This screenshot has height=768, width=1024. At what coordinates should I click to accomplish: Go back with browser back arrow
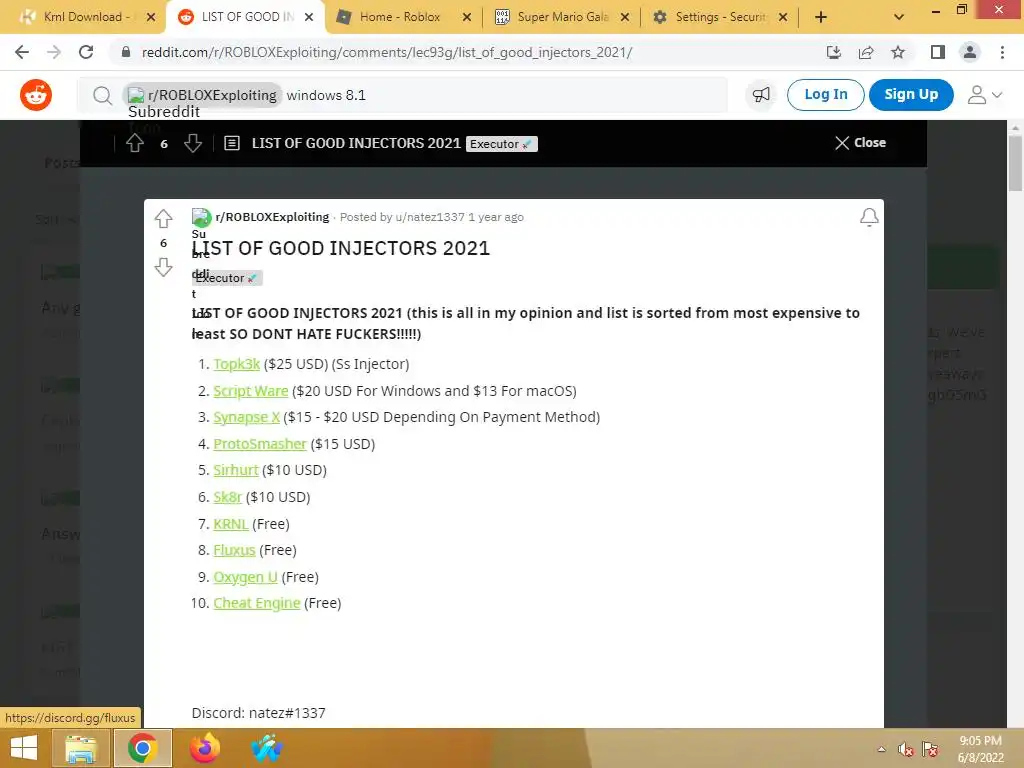click(22, 52)
